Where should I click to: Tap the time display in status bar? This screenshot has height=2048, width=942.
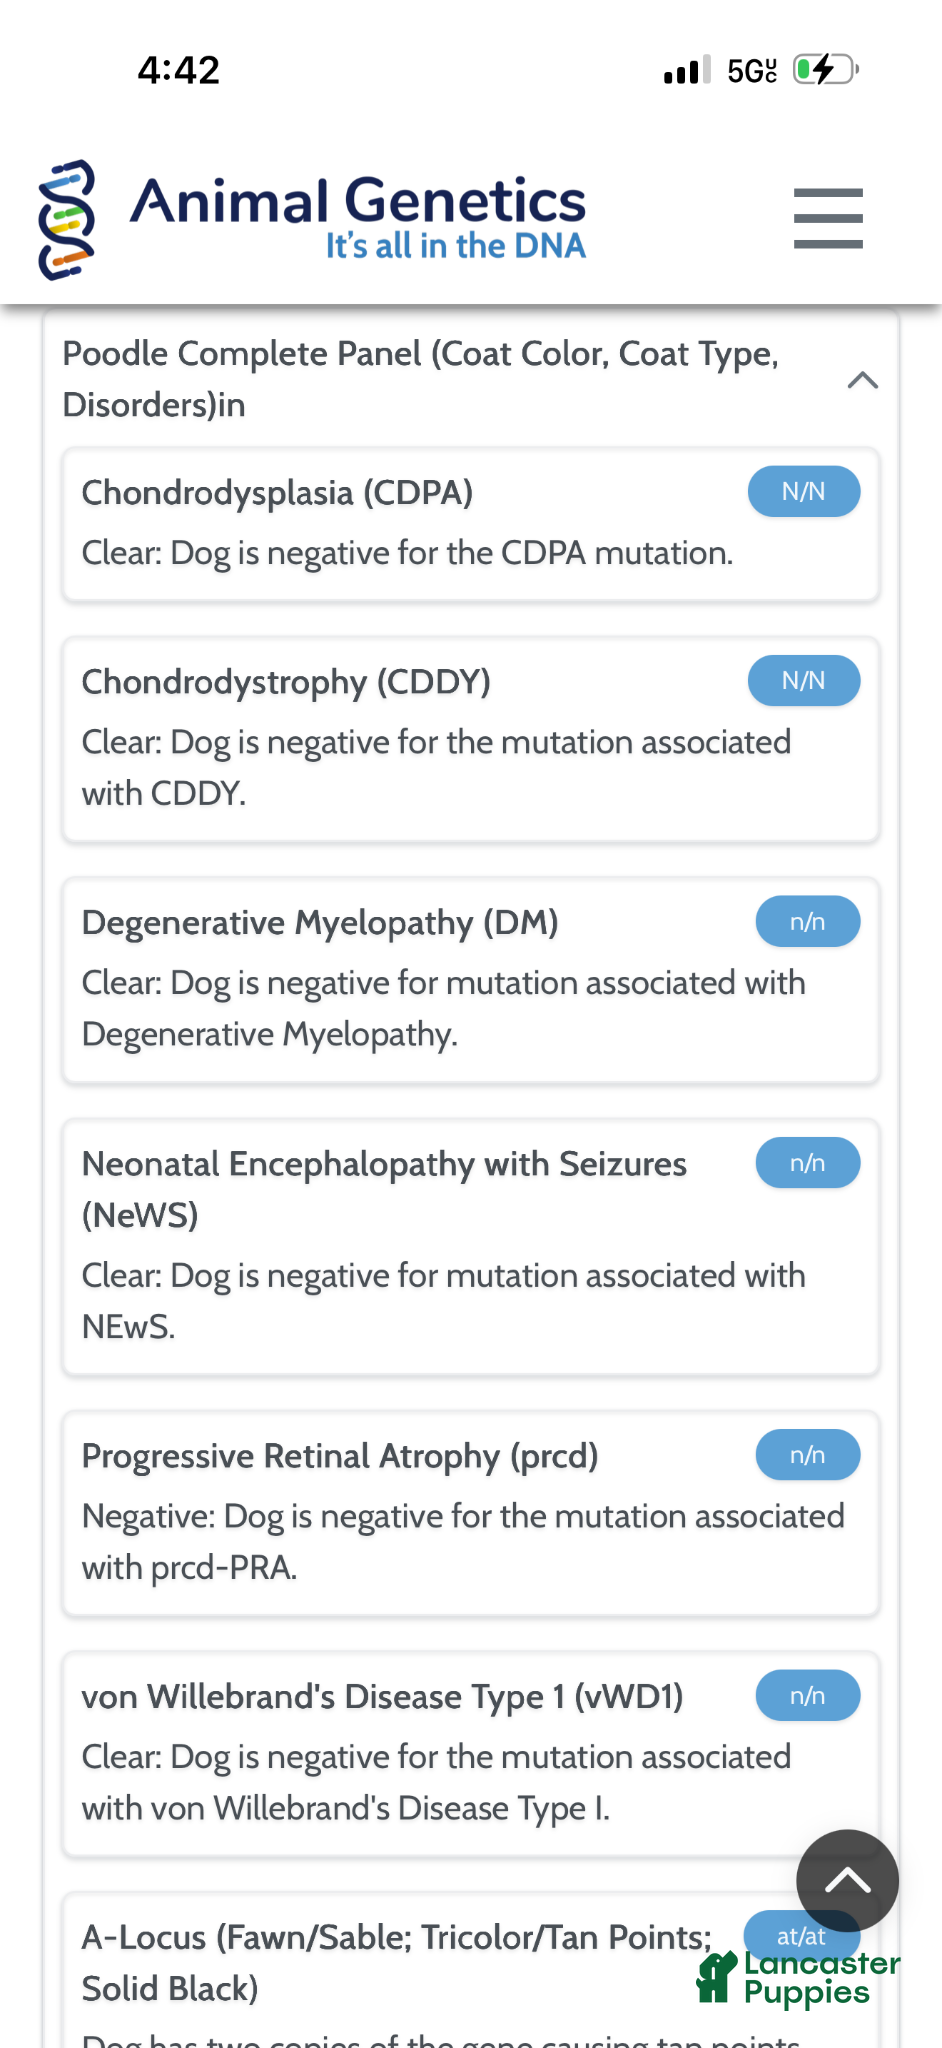tap(179, 70)
